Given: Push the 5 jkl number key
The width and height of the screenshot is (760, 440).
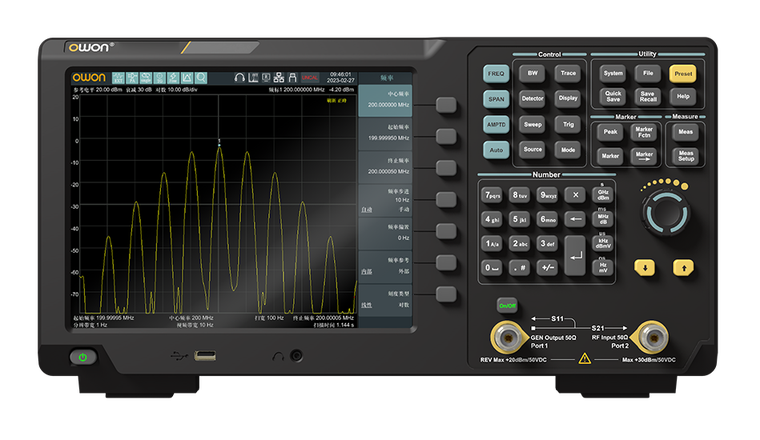Looking at the screenshot, I should click(x=519, y=220).
